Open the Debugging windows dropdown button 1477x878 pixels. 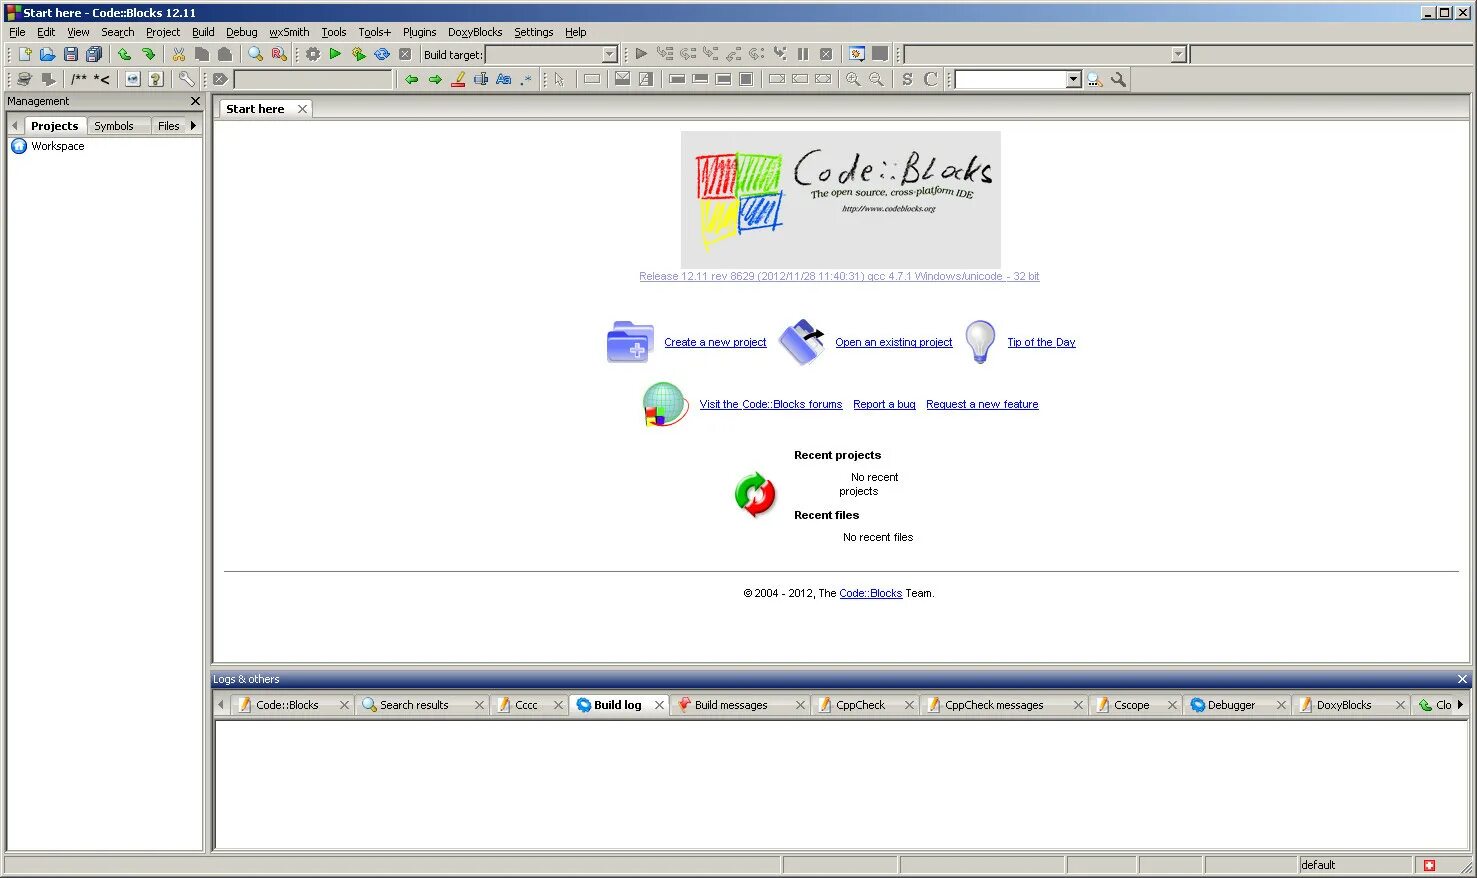856,54
